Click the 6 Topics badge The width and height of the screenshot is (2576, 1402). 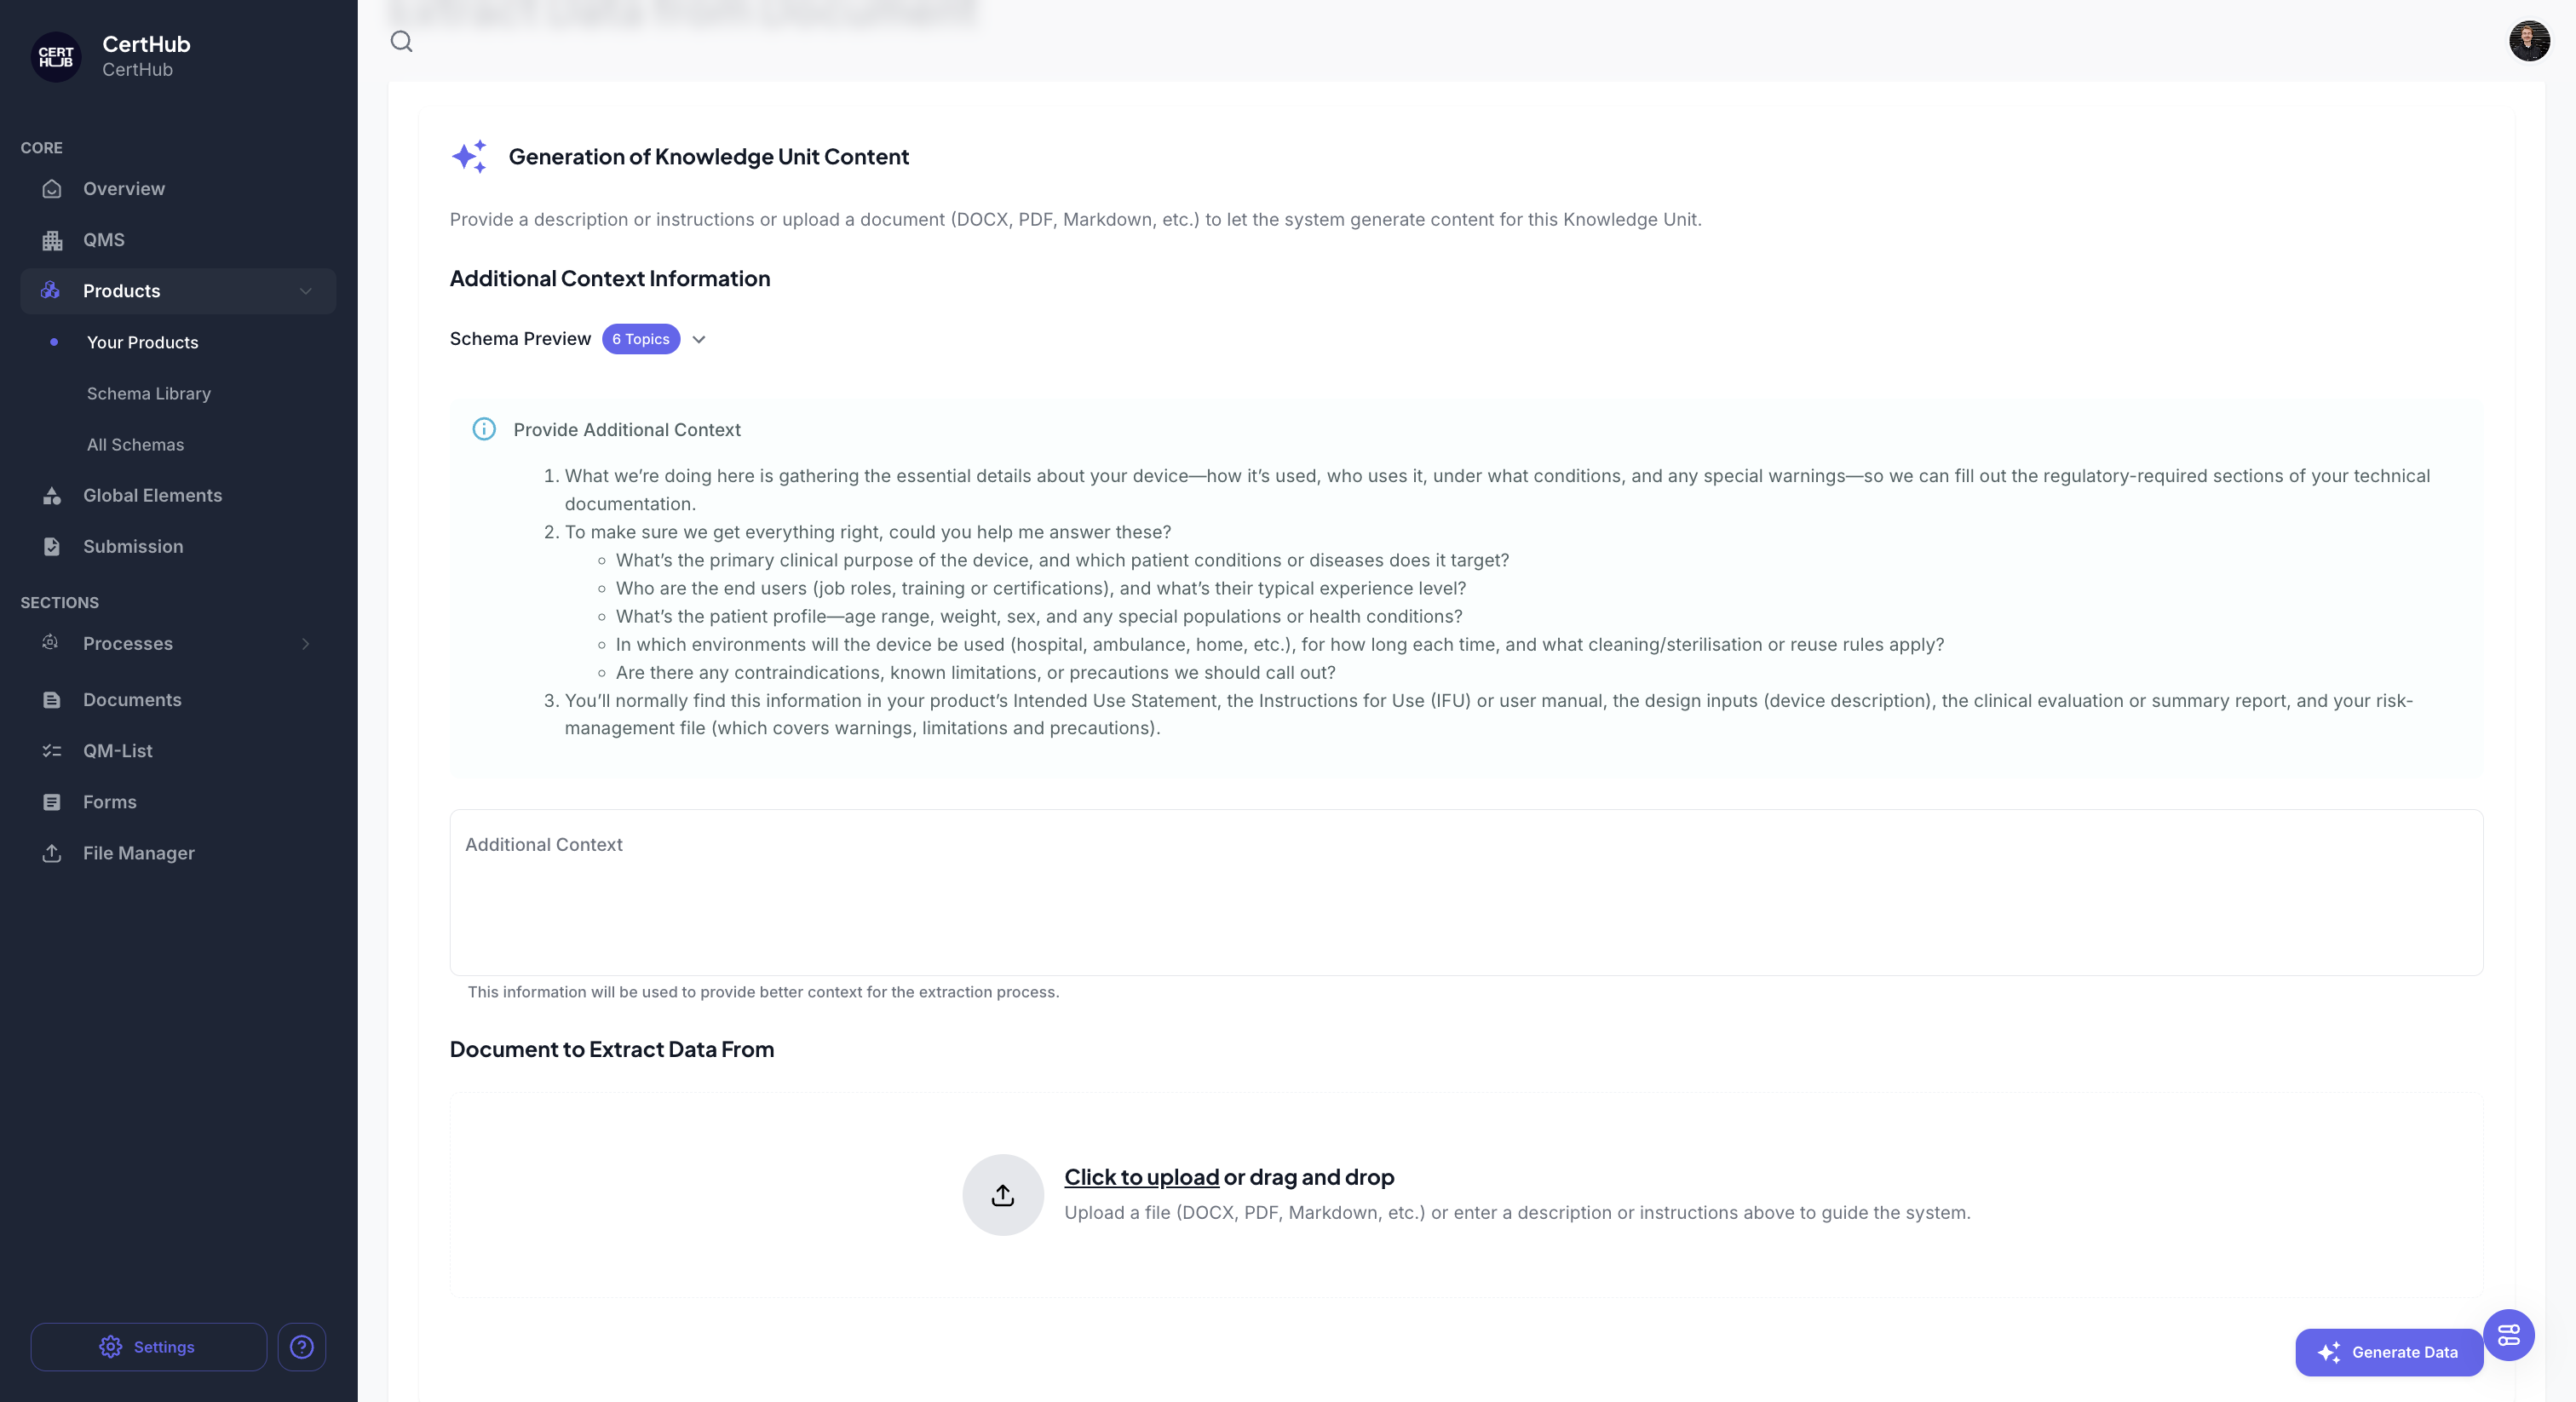640,339
